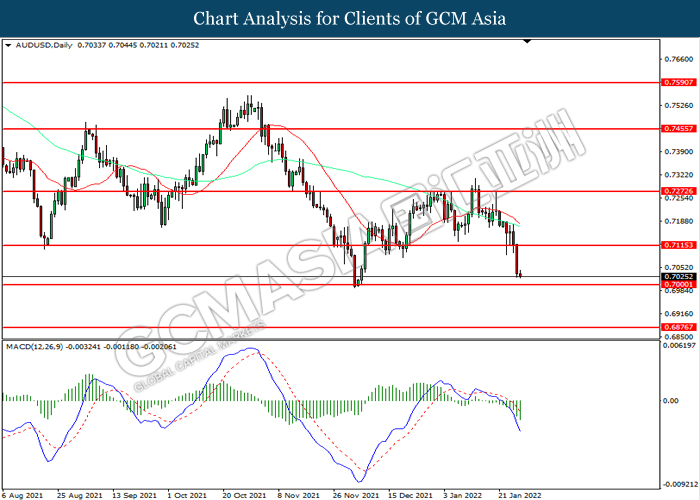Click the chart shift marker triangle at top
The width and height of the screenshot is (700, 500).
click(x=527, y=41)
